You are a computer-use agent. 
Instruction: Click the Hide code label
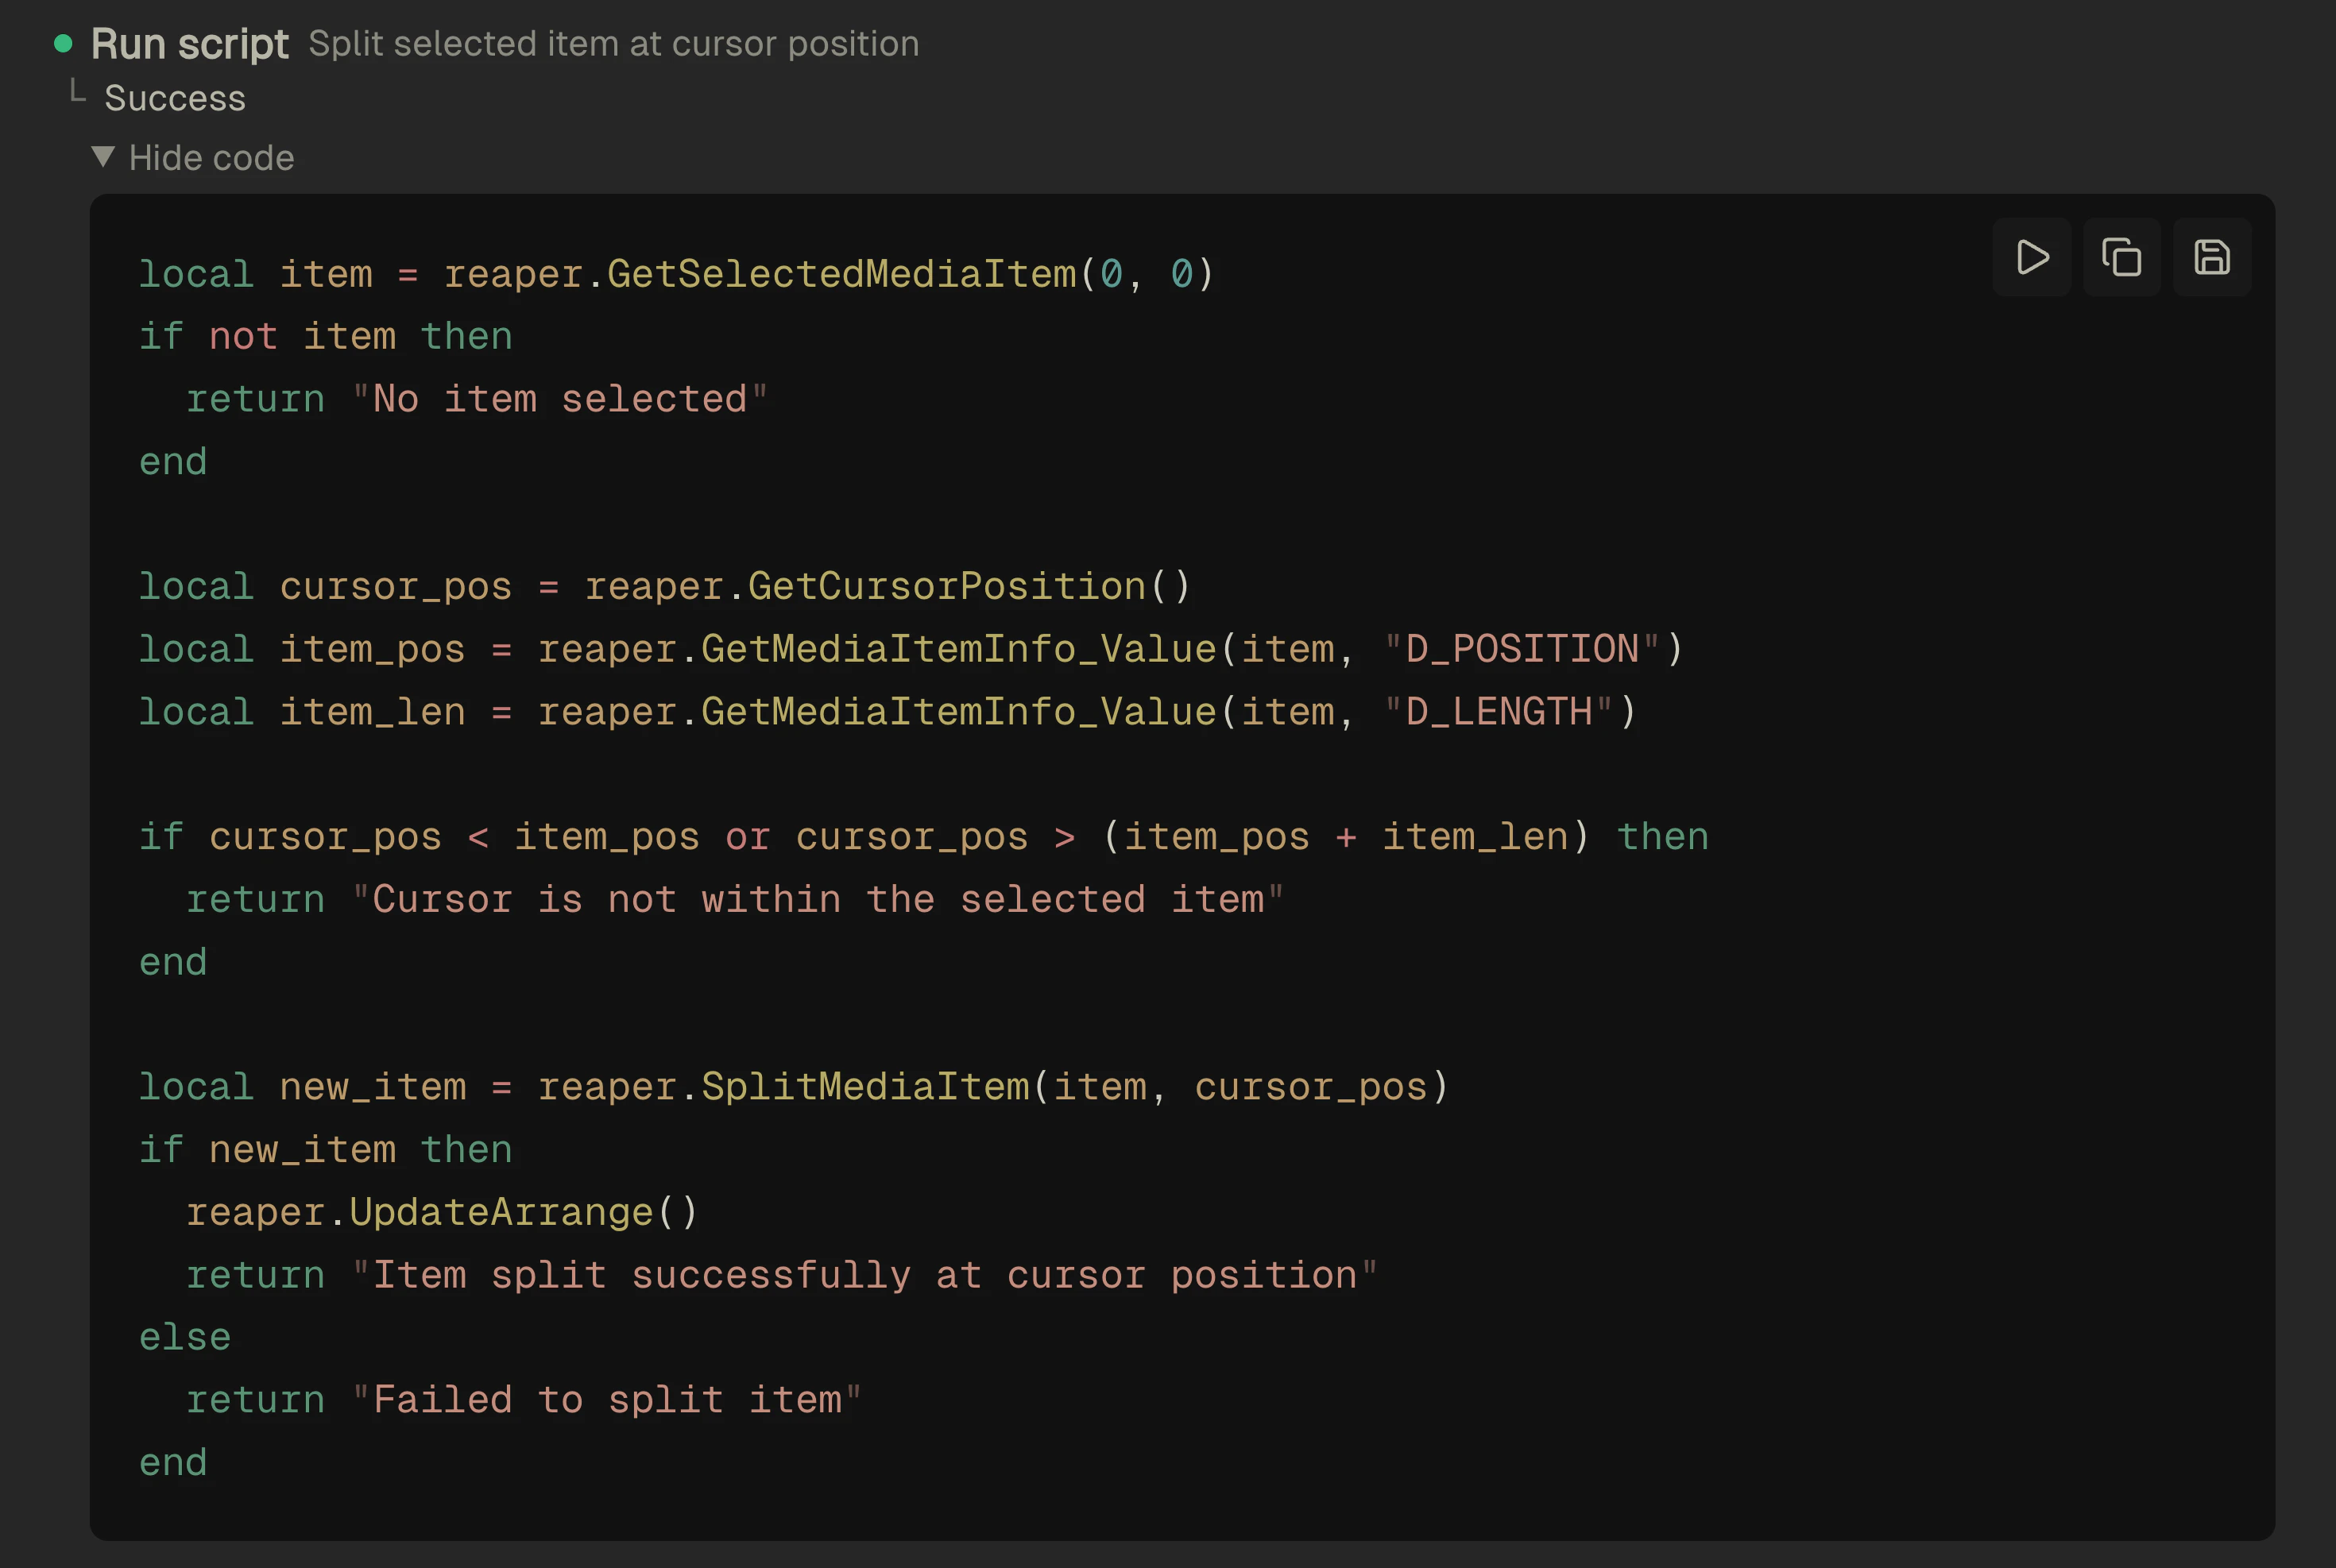click(211, 158)
